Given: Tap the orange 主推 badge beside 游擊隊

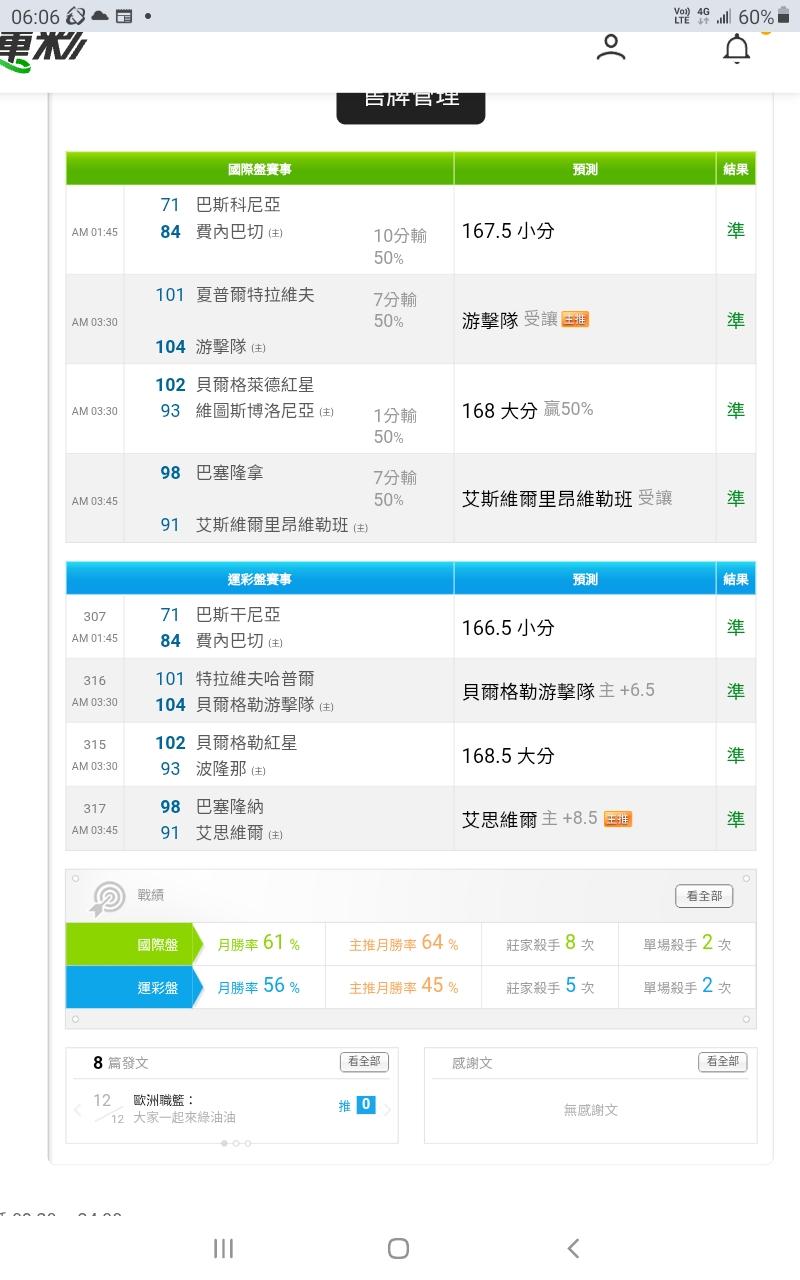Looking at the screenshot, I should (575, 320).
